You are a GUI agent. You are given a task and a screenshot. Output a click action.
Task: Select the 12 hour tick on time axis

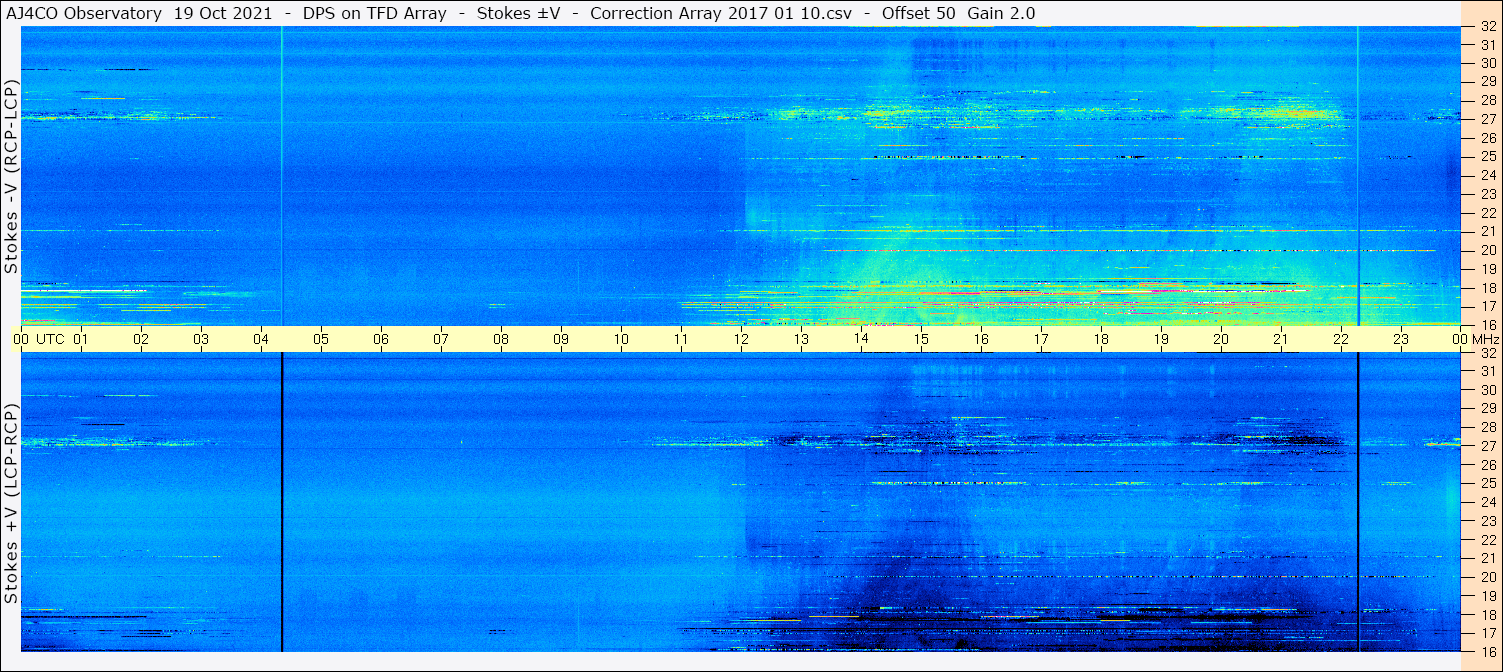pos(741,339)
